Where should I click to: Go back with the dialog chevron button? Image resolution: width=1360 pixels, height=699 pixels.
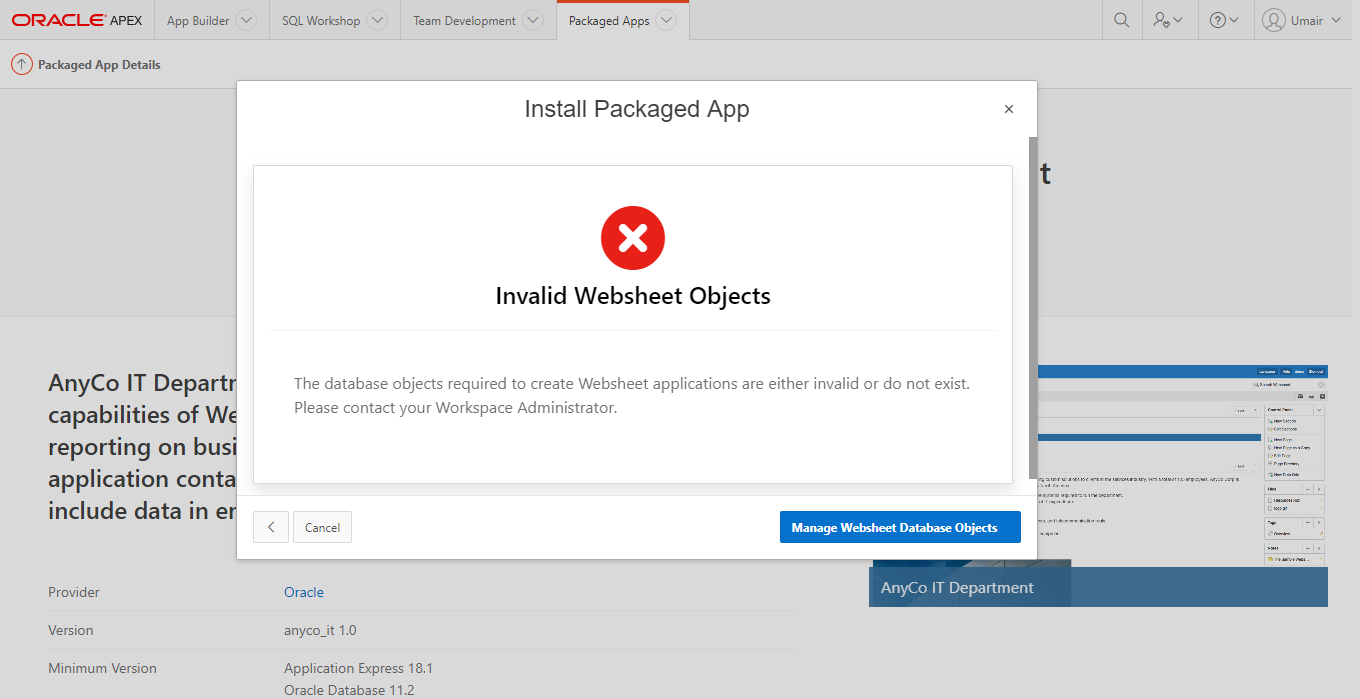271,527
